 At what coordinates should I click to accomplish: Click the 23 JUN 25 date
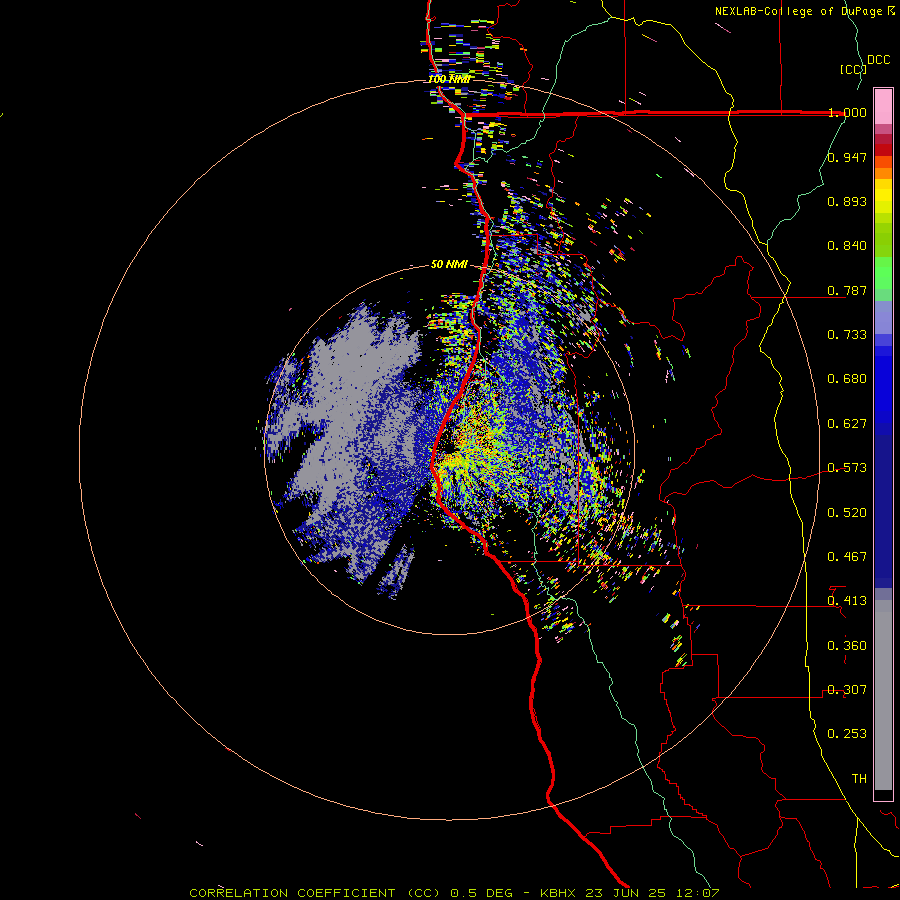tap(626, 893)
